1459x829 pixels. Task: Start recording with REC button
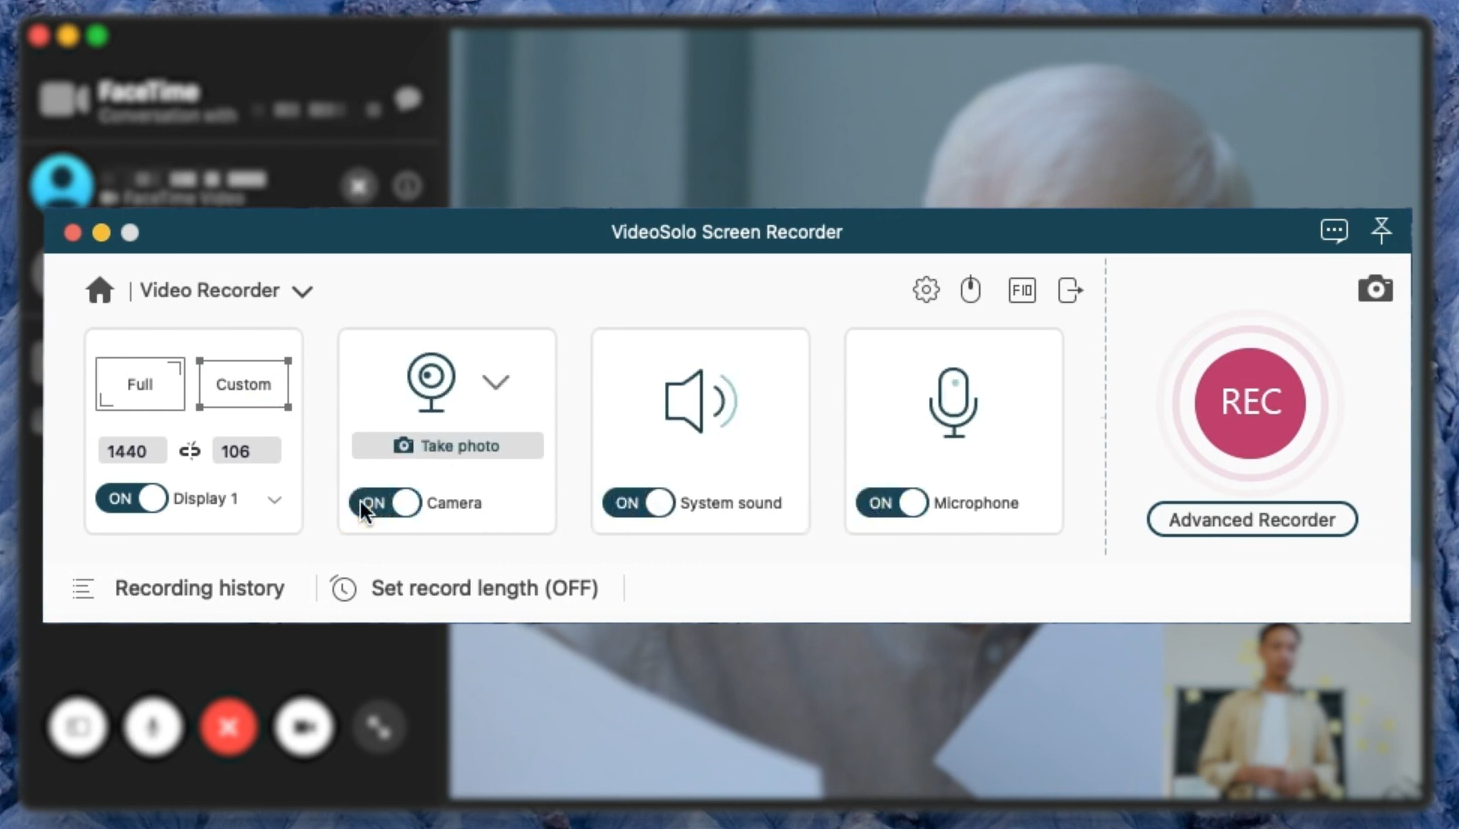click(x=1251, y=402)
